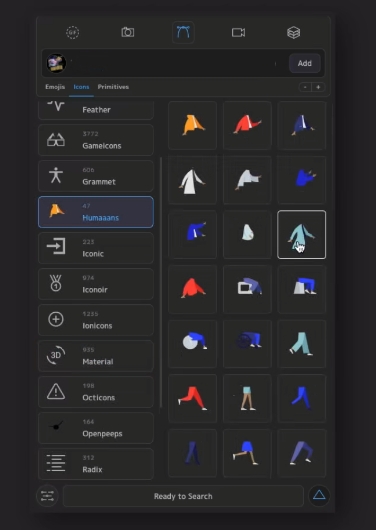Open the Iconic icon set
376x530 pixels.
(96, 248)
